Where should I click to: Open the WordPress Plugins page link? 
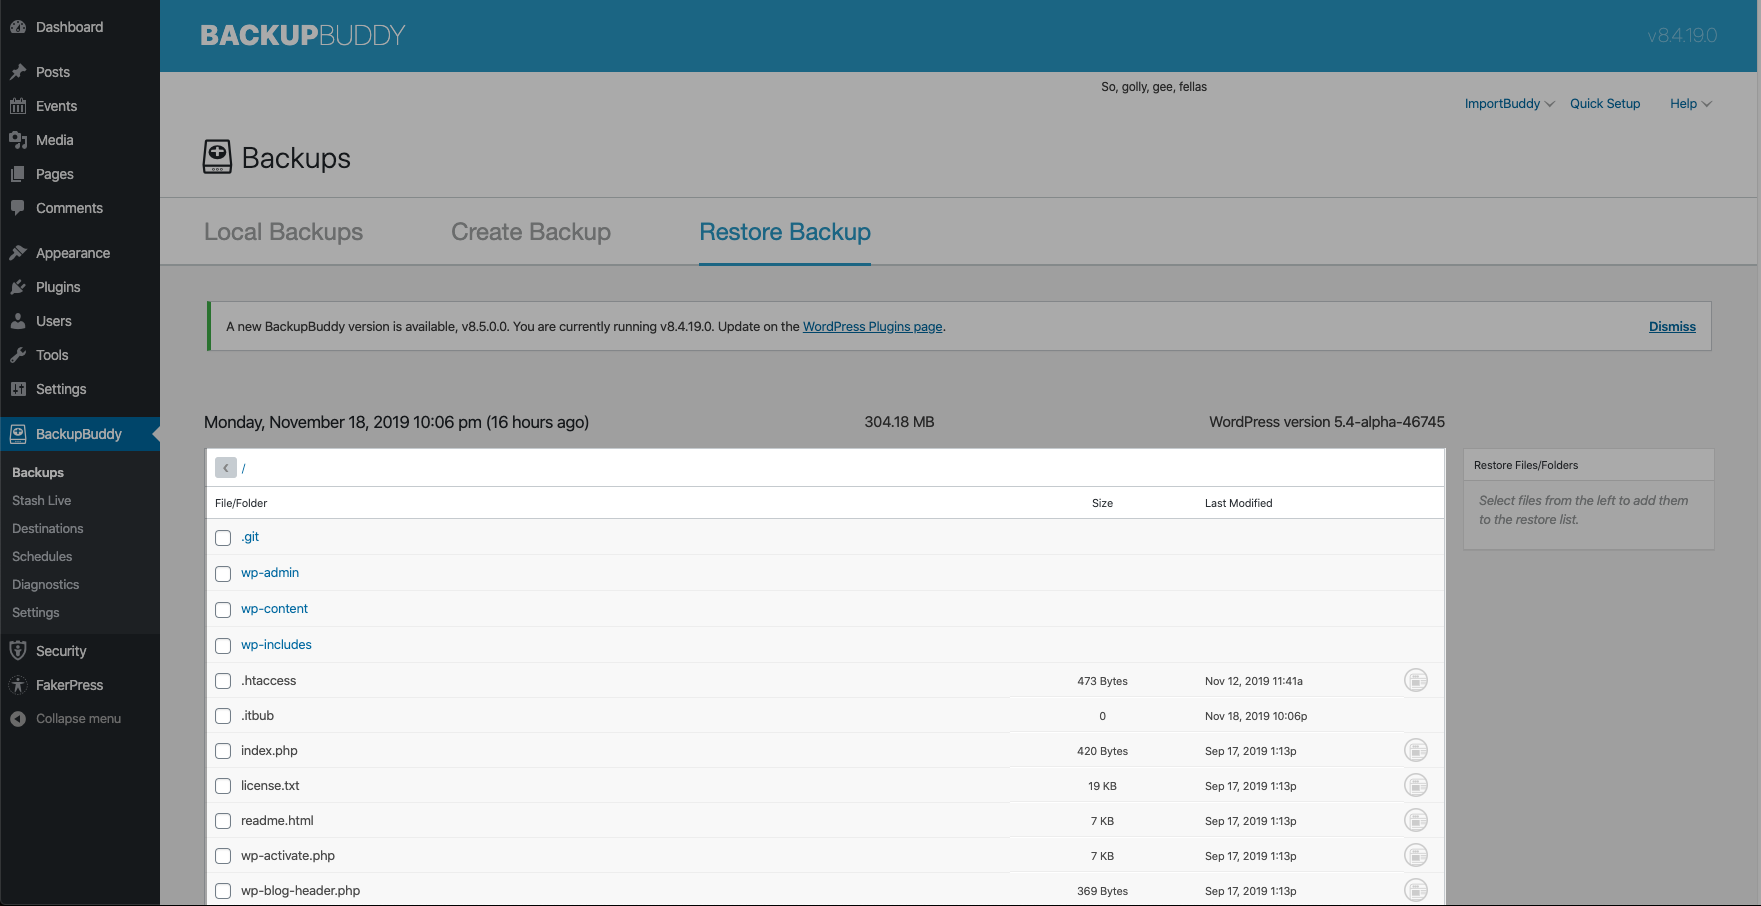coord(873,326)
